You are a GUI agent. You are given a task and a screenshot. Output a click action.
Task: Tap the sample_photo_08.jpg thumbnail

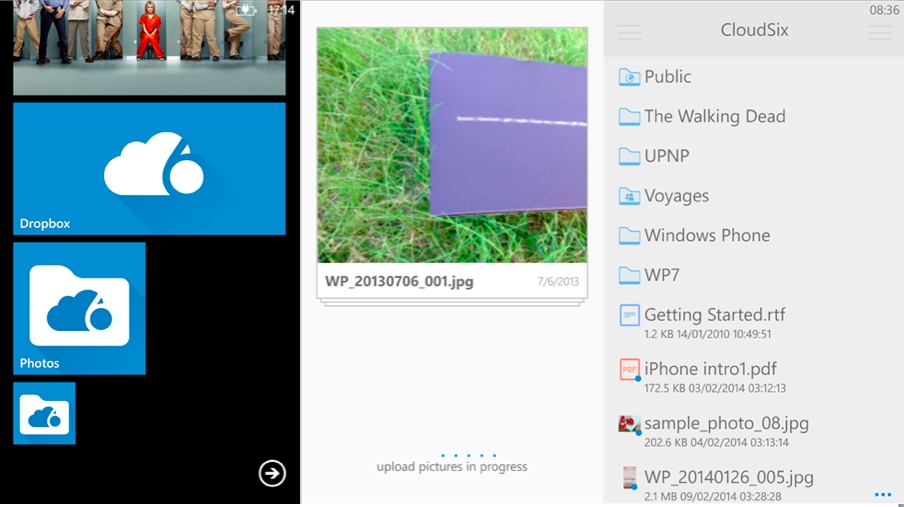(629, 424)
